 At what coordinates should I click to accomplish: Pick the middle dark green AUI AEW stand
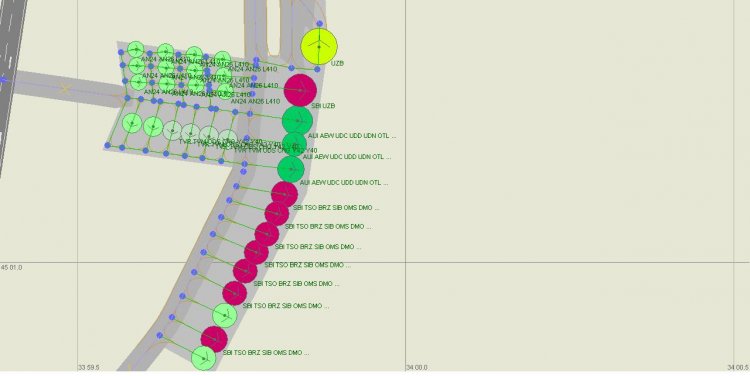[x=294, y=144]
